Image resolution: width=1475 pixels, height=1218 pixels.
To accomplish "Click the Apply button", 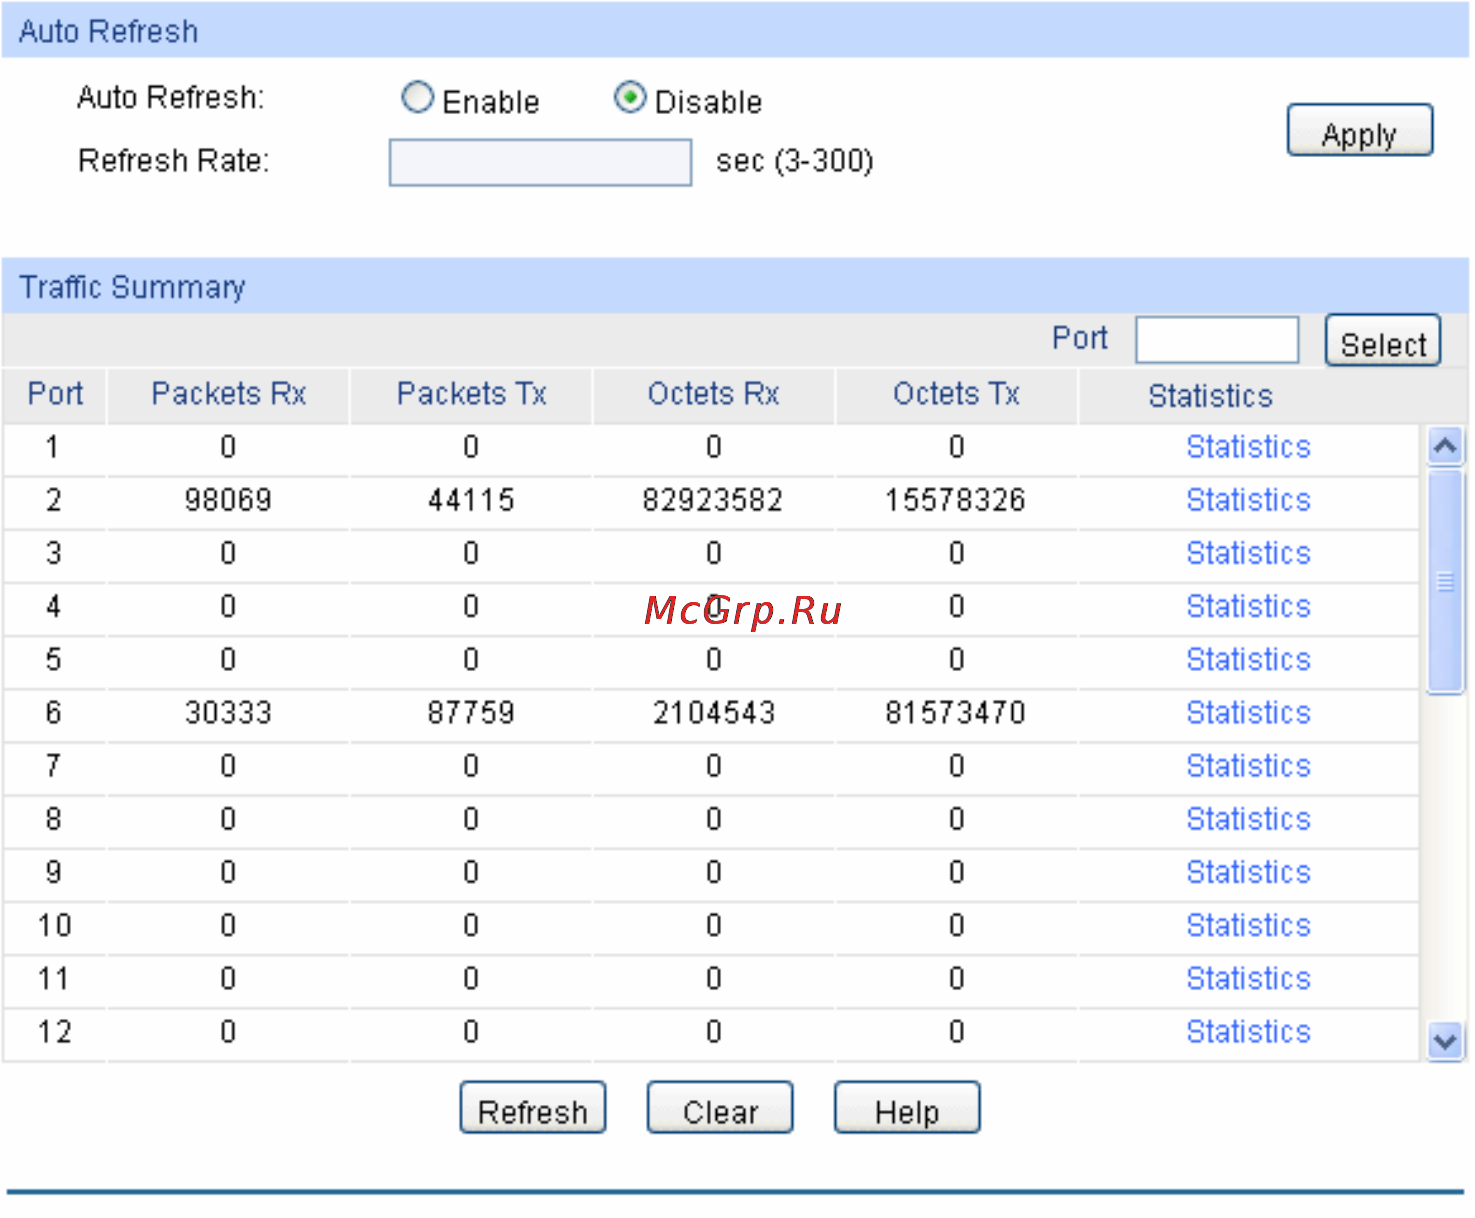I will pos(1360,131).
